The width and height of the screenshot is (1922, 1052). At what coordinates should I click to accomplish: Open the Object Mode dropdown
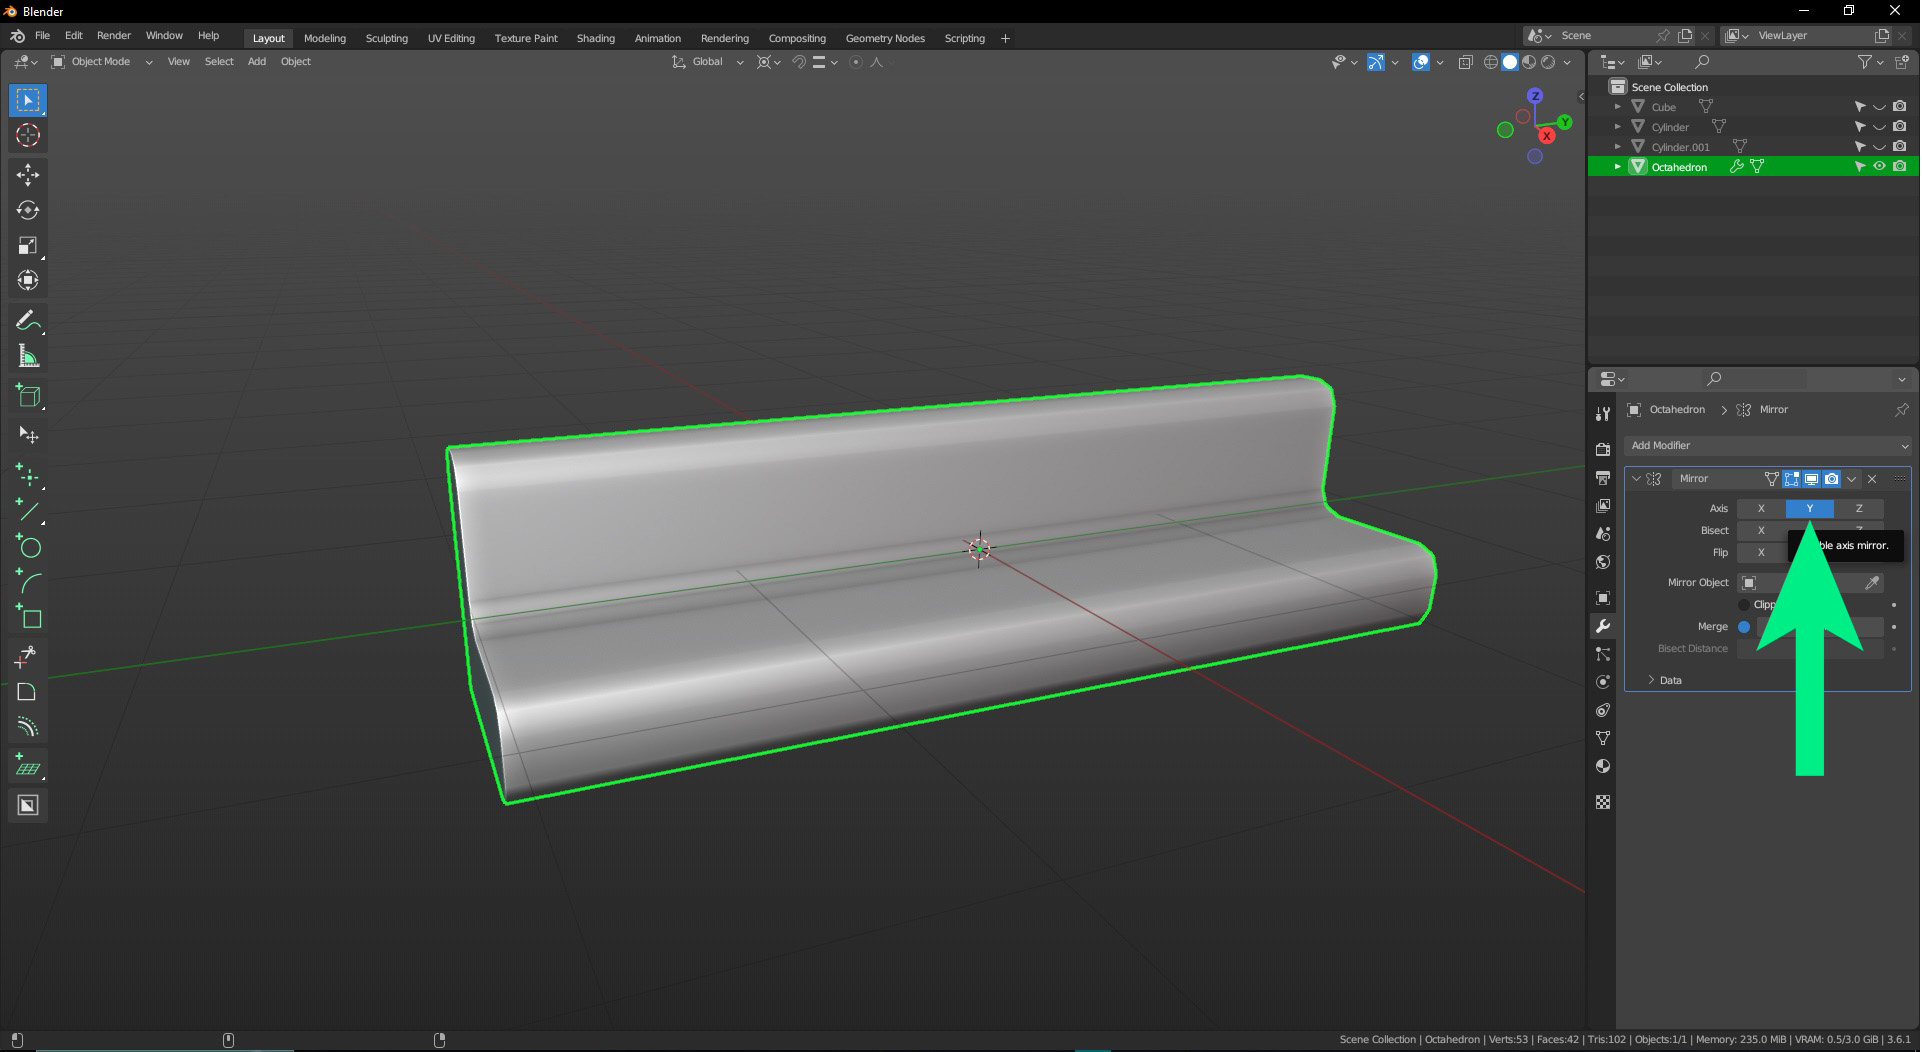coord(101,62)
